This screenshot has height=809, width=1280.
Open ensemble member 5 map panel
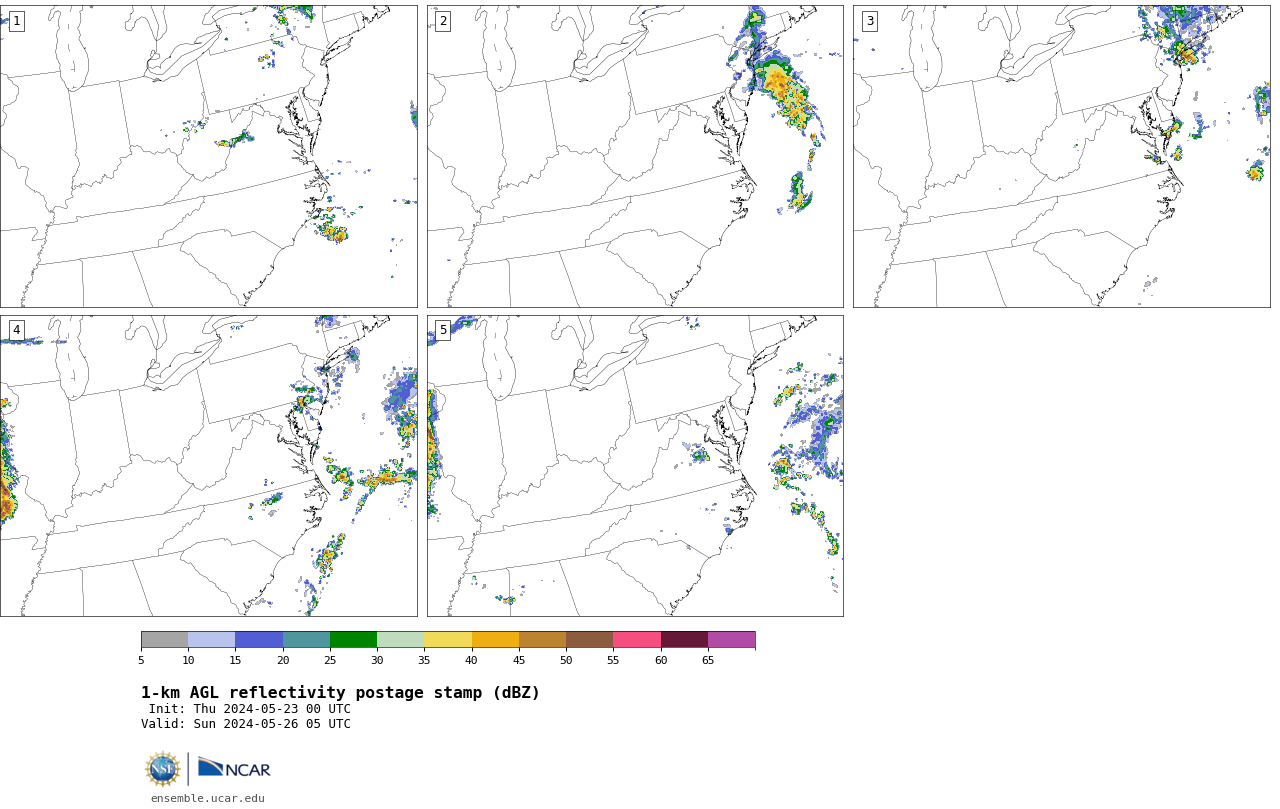click(x=635, y=466)
